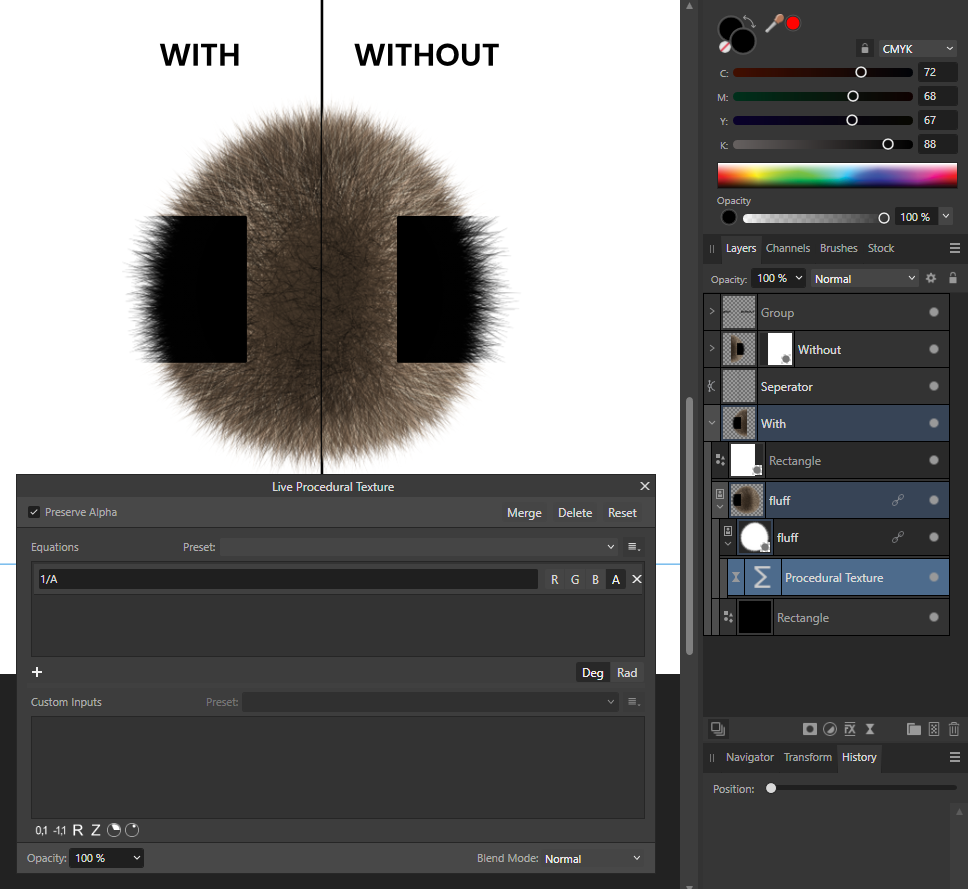
Task: Click the Live Filters hourglass icon
Action: [870, 729]
